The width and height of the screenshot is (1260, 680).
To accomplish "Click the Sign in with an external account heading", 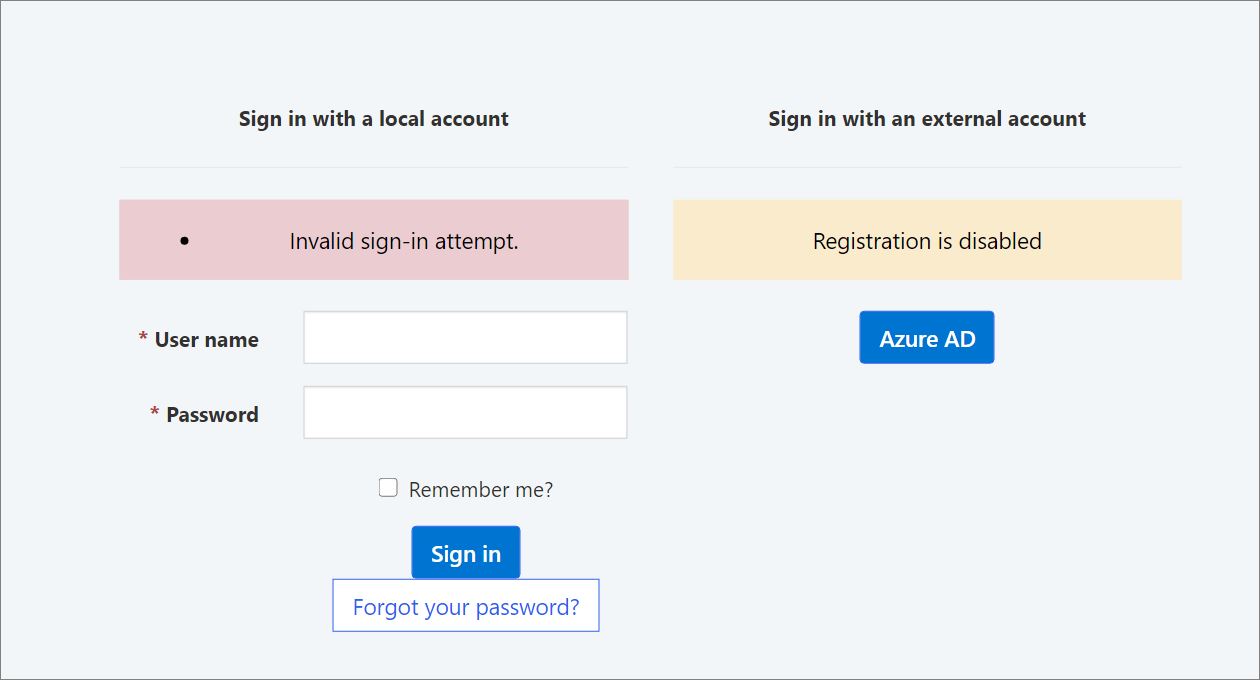I will coord(926,118).
